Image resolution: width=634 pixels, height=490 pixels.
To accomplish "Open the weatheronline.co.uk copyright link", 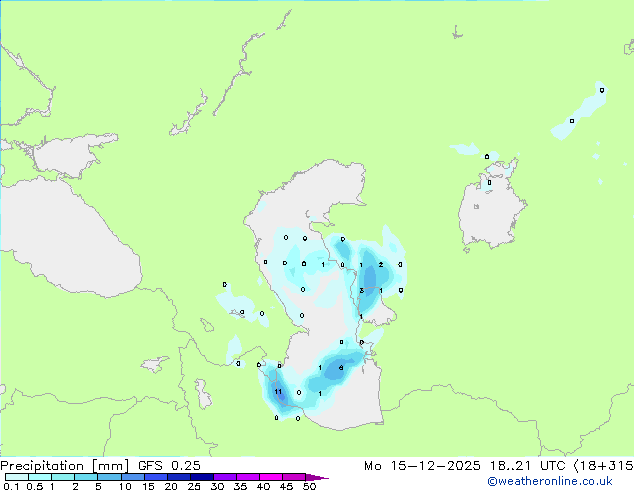I will (550, 481).
